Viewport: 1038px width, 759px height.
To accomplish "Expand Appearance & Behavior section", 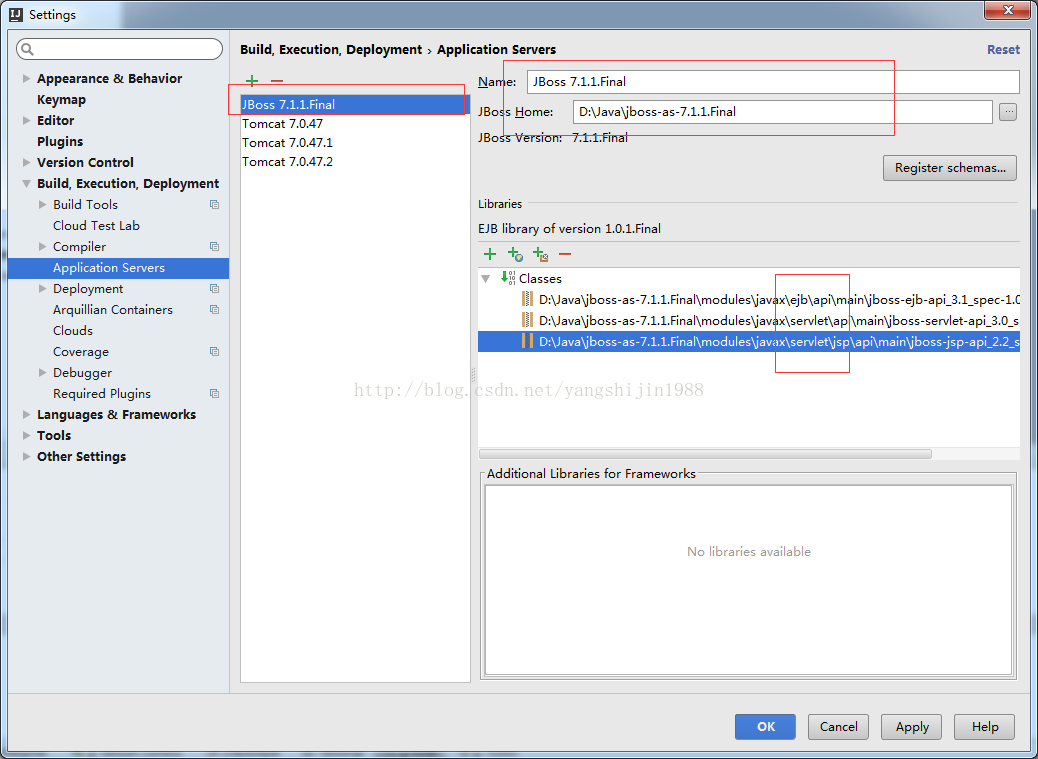I will (x=26, y=78).
